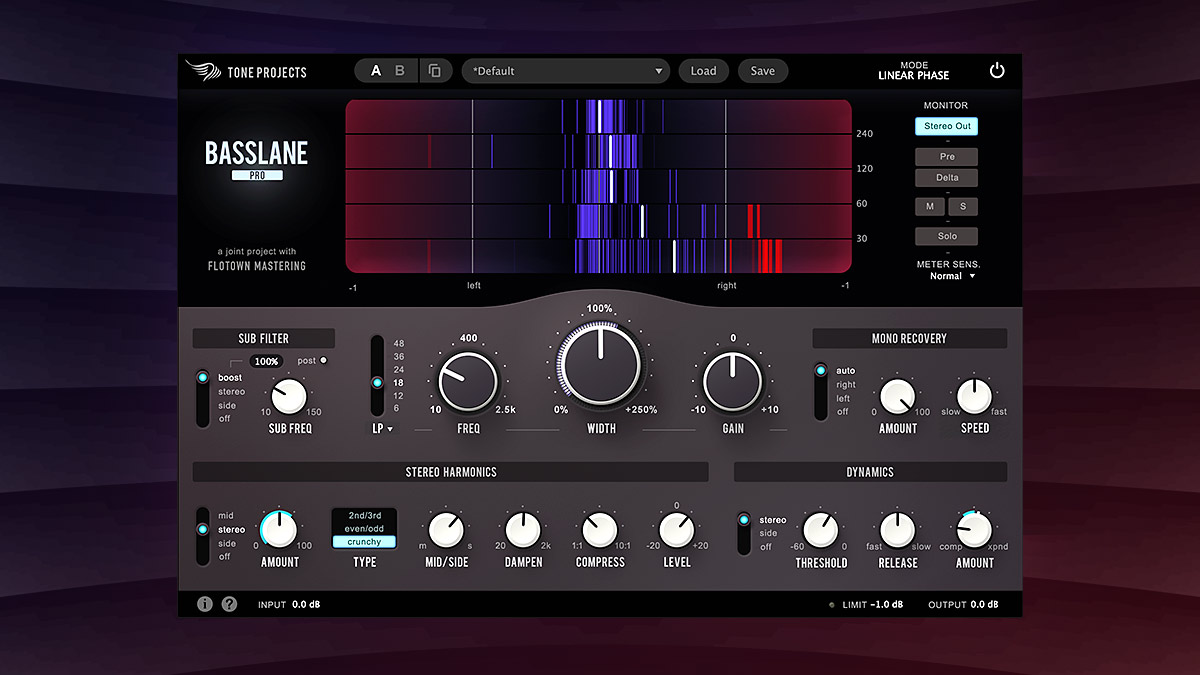Click the GAIN knob
The image size is (1200, 675).
[x=733, y=383]
